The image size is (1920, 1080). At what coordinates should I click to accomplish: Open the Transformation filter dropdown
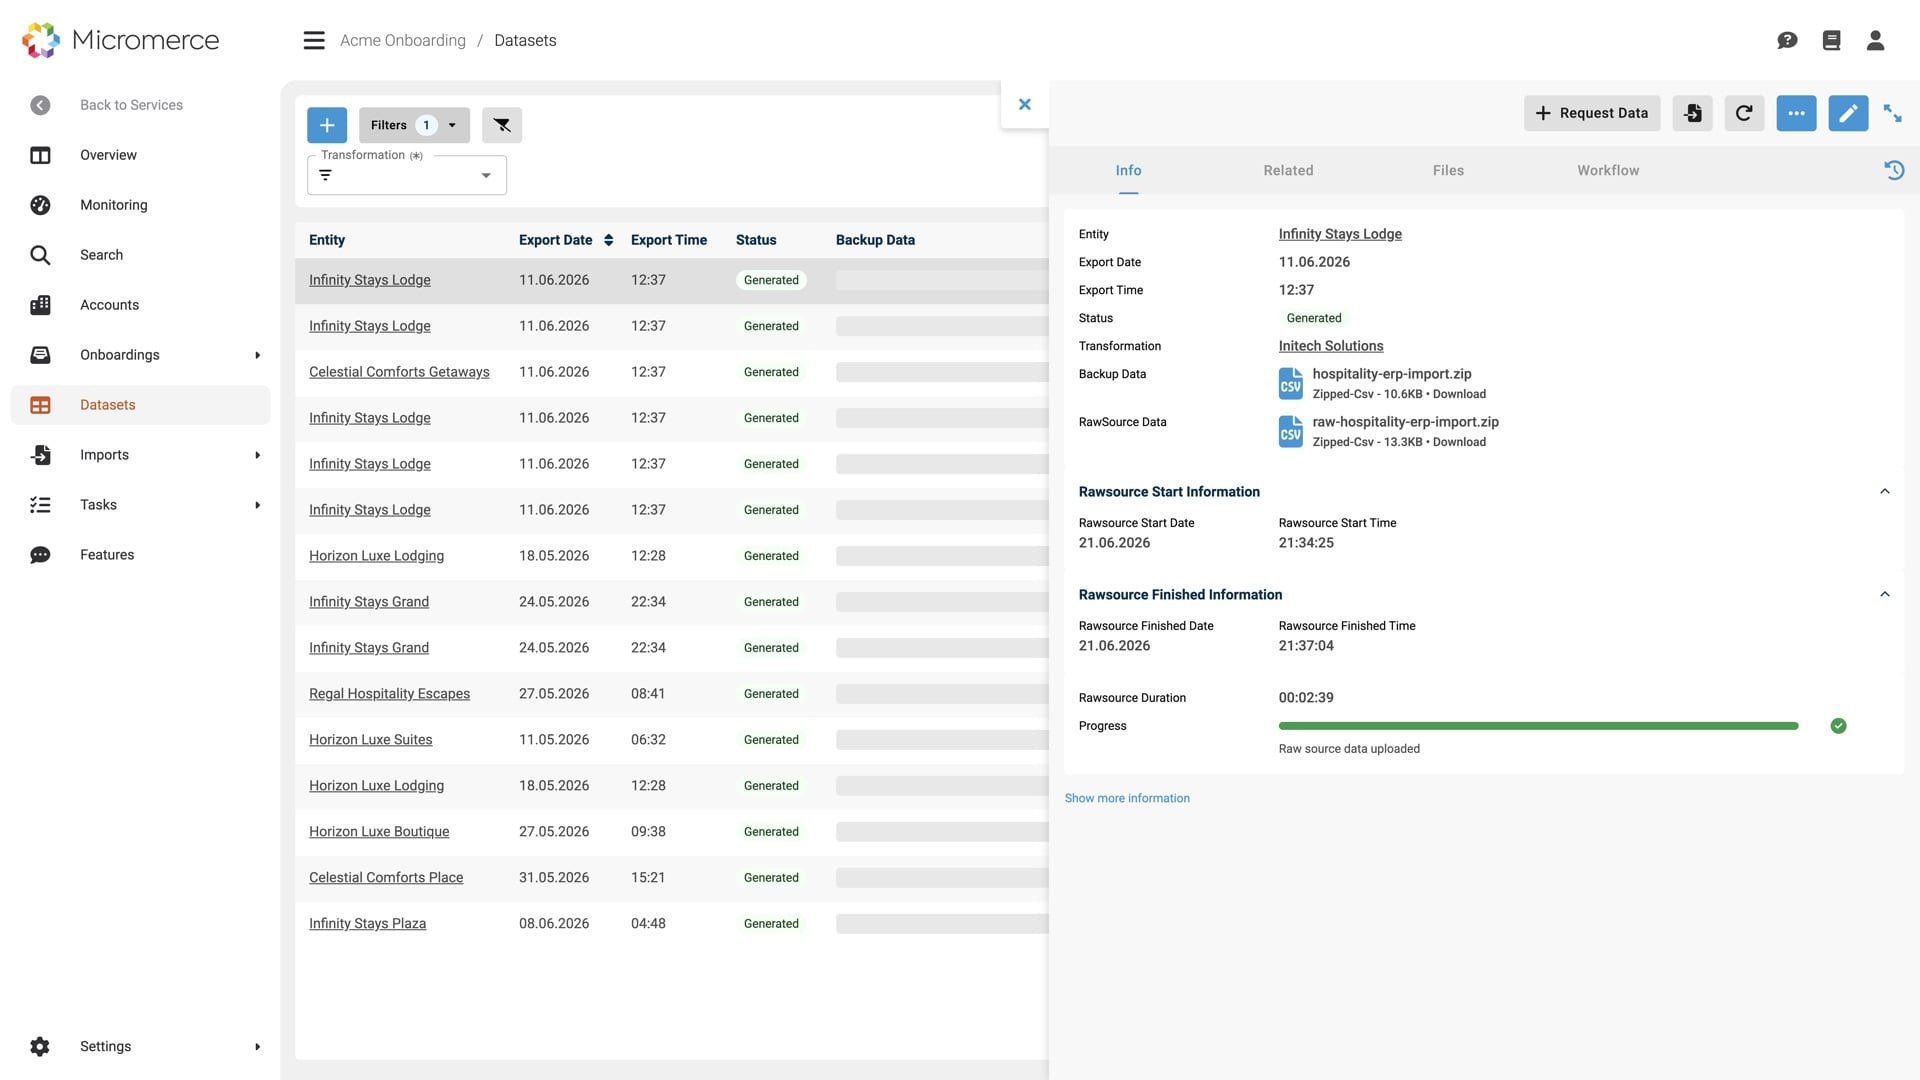[x=486, y=176]
